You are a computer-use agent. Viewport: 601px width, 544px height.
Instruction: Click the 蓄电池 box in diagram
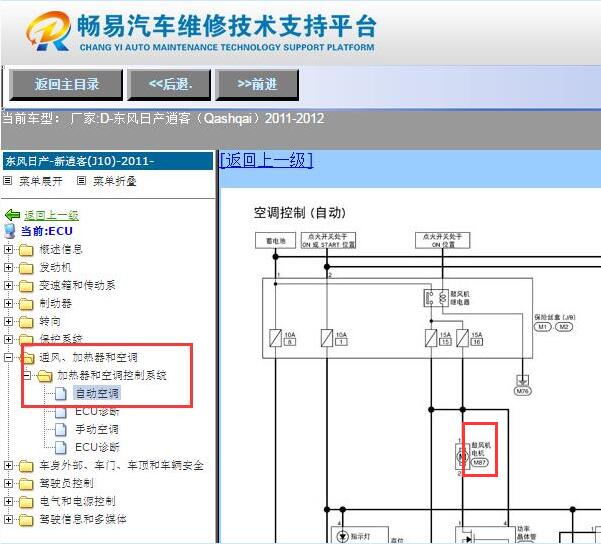276,241
